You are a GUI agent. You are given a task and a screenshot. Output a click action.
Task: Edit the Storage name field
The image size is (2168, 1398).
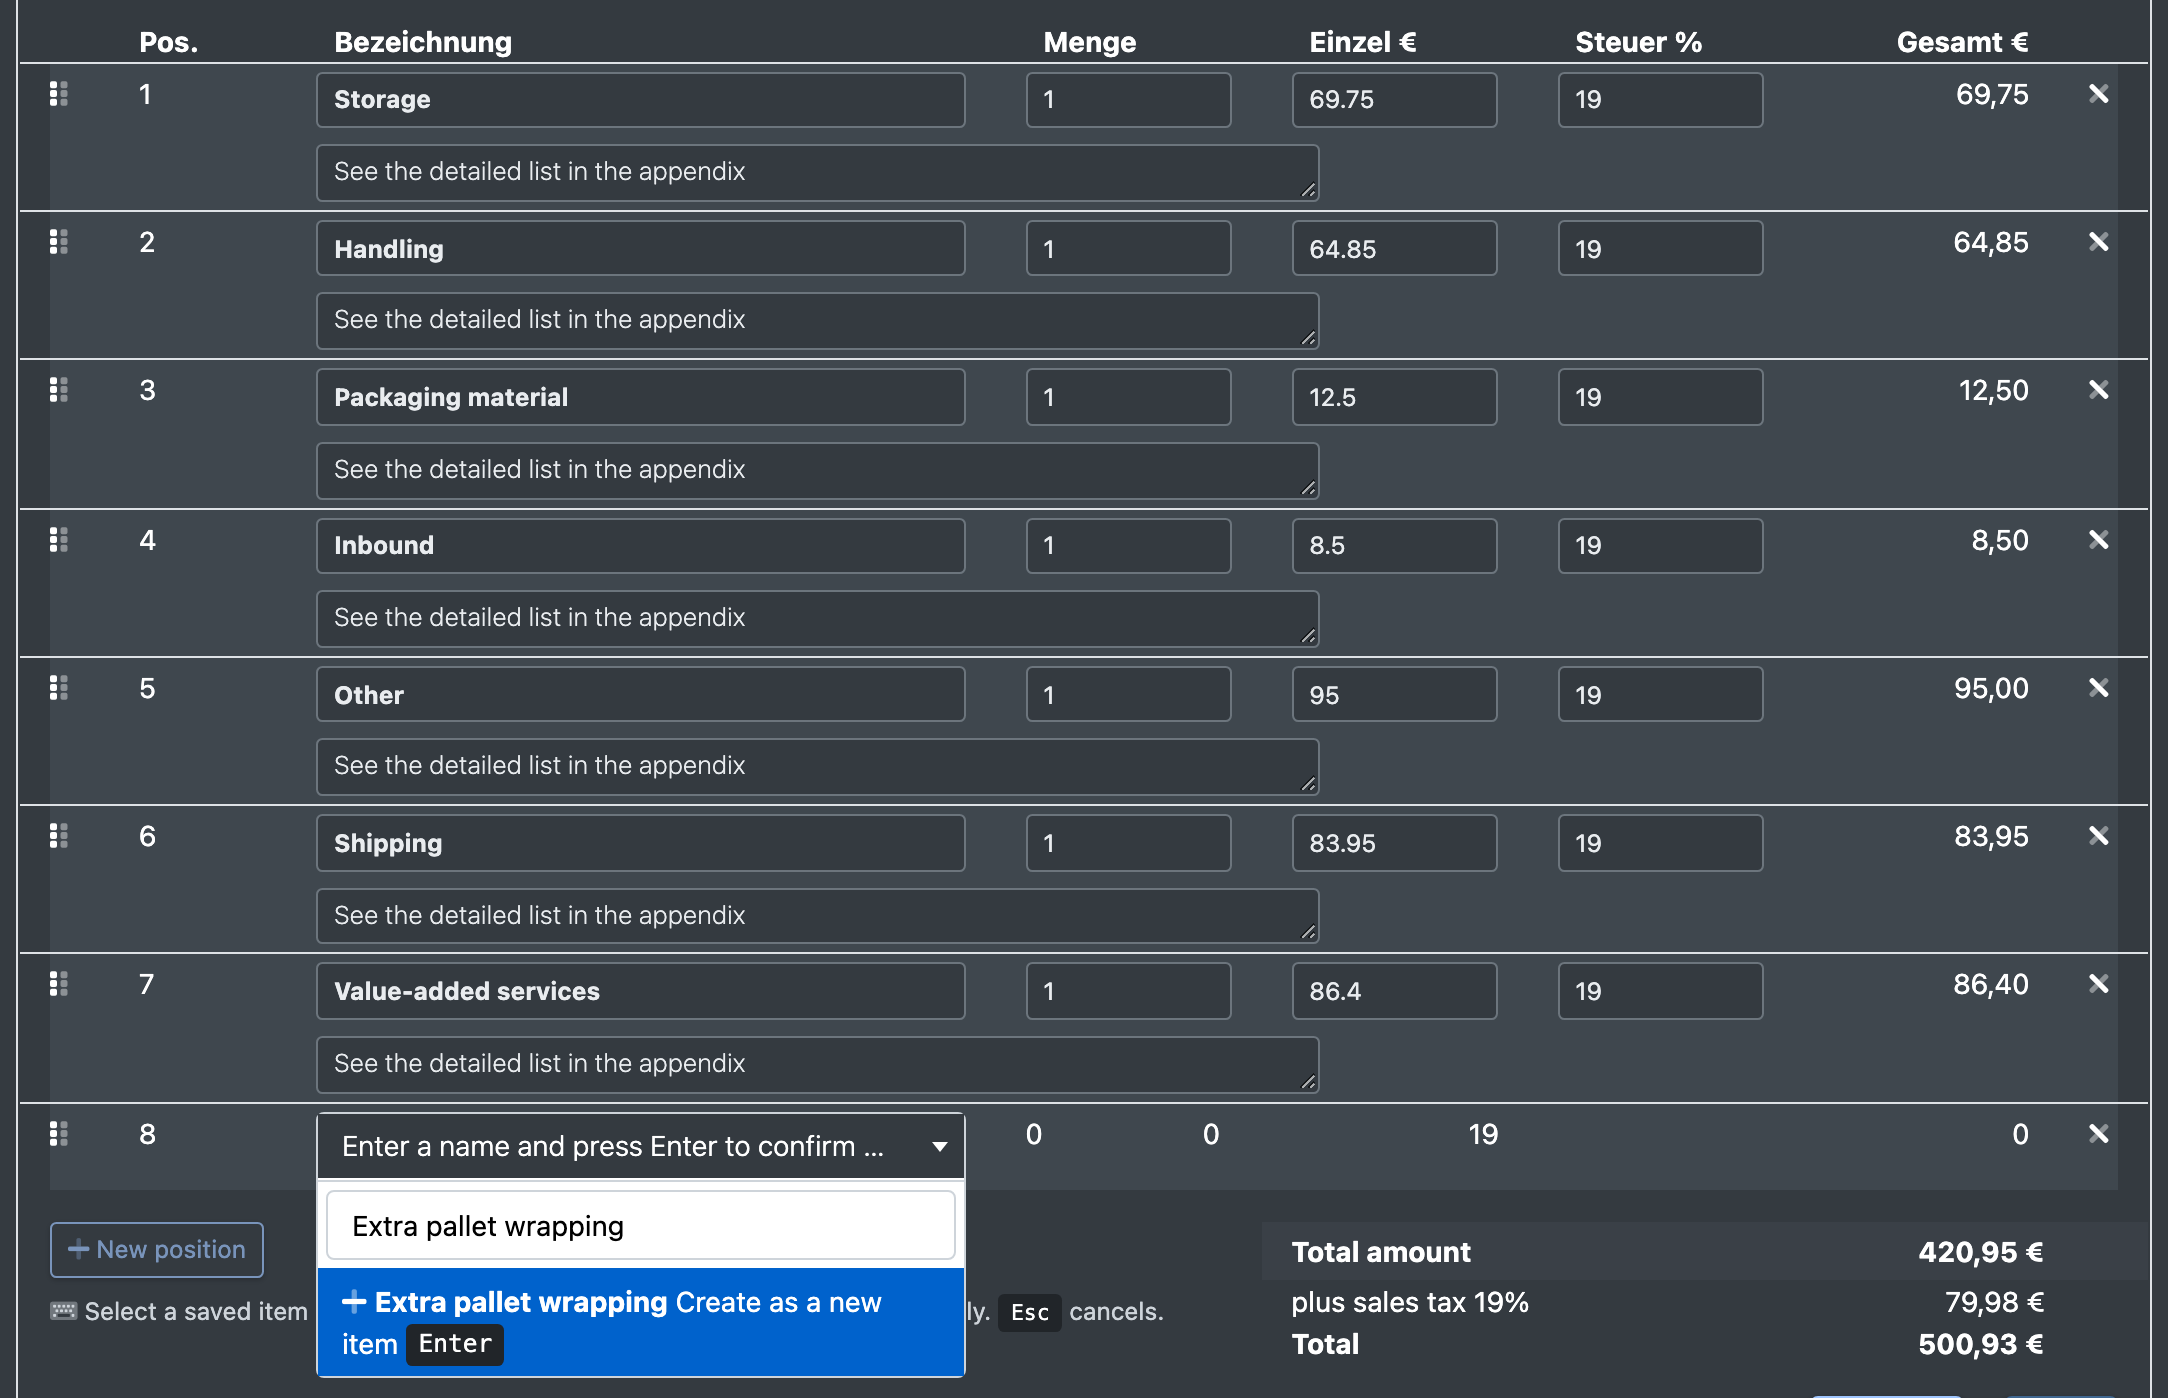point(641,100)
